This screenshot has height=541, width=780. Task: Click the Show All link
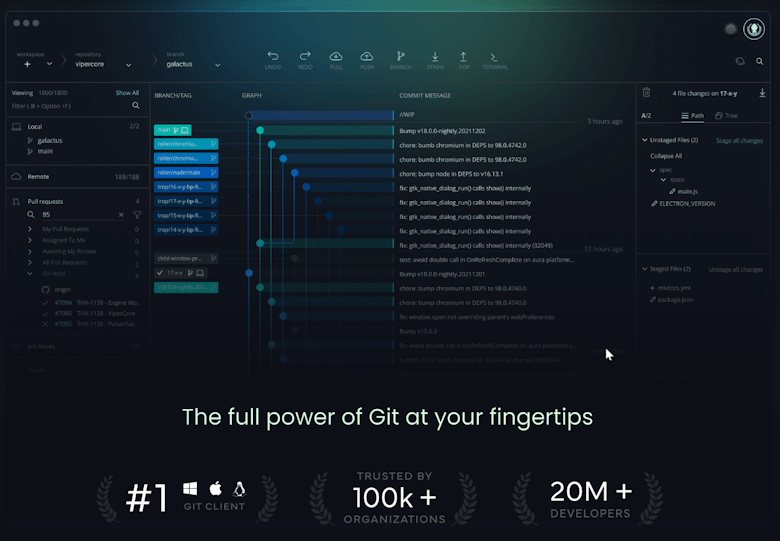click(x=127, y=93)
